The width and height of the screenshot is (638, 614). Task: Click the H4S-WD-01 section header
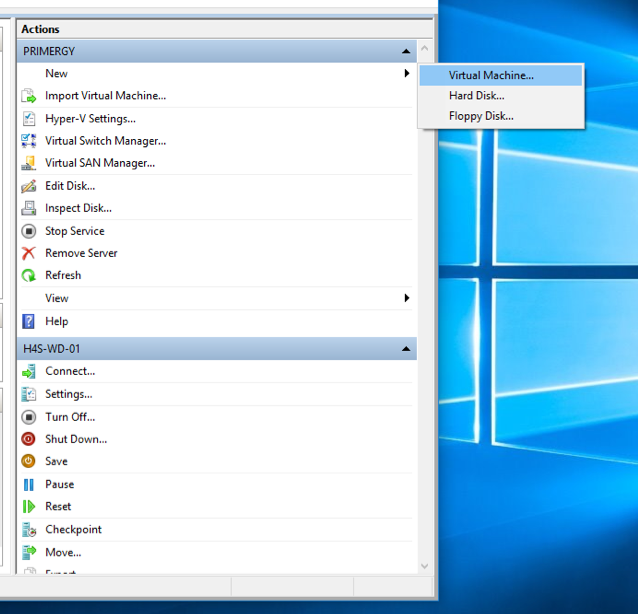(217, 349)
